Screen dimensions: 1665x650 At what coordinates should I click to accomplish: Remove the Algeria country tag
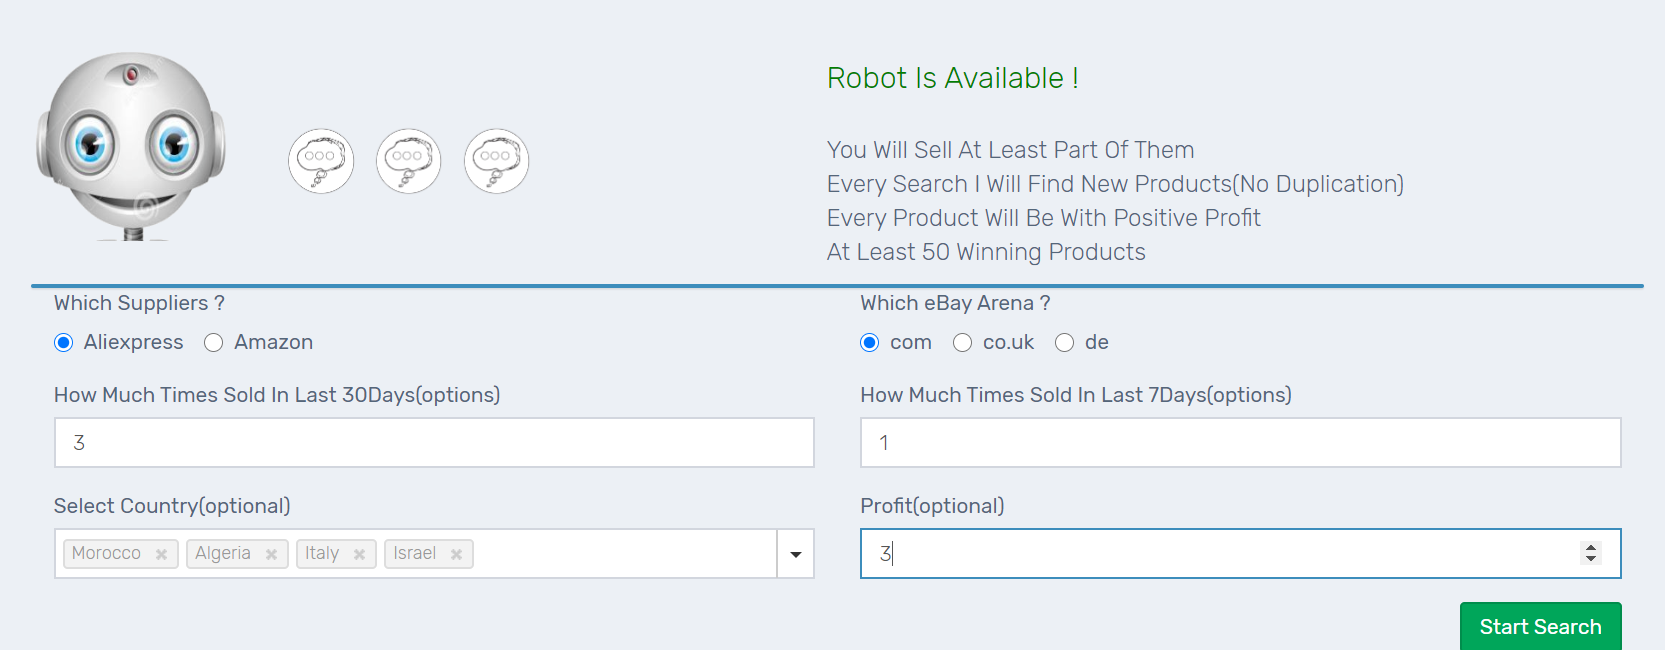271,554
